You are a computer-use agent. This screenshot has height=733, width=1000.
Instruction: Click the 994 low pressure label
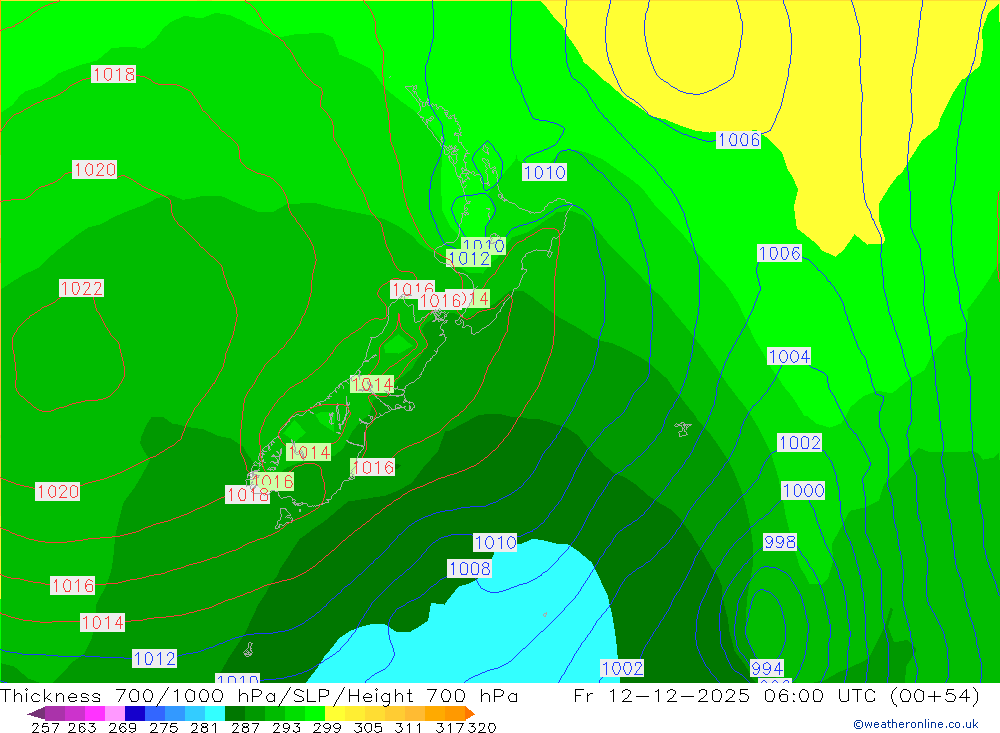[767, 669]
